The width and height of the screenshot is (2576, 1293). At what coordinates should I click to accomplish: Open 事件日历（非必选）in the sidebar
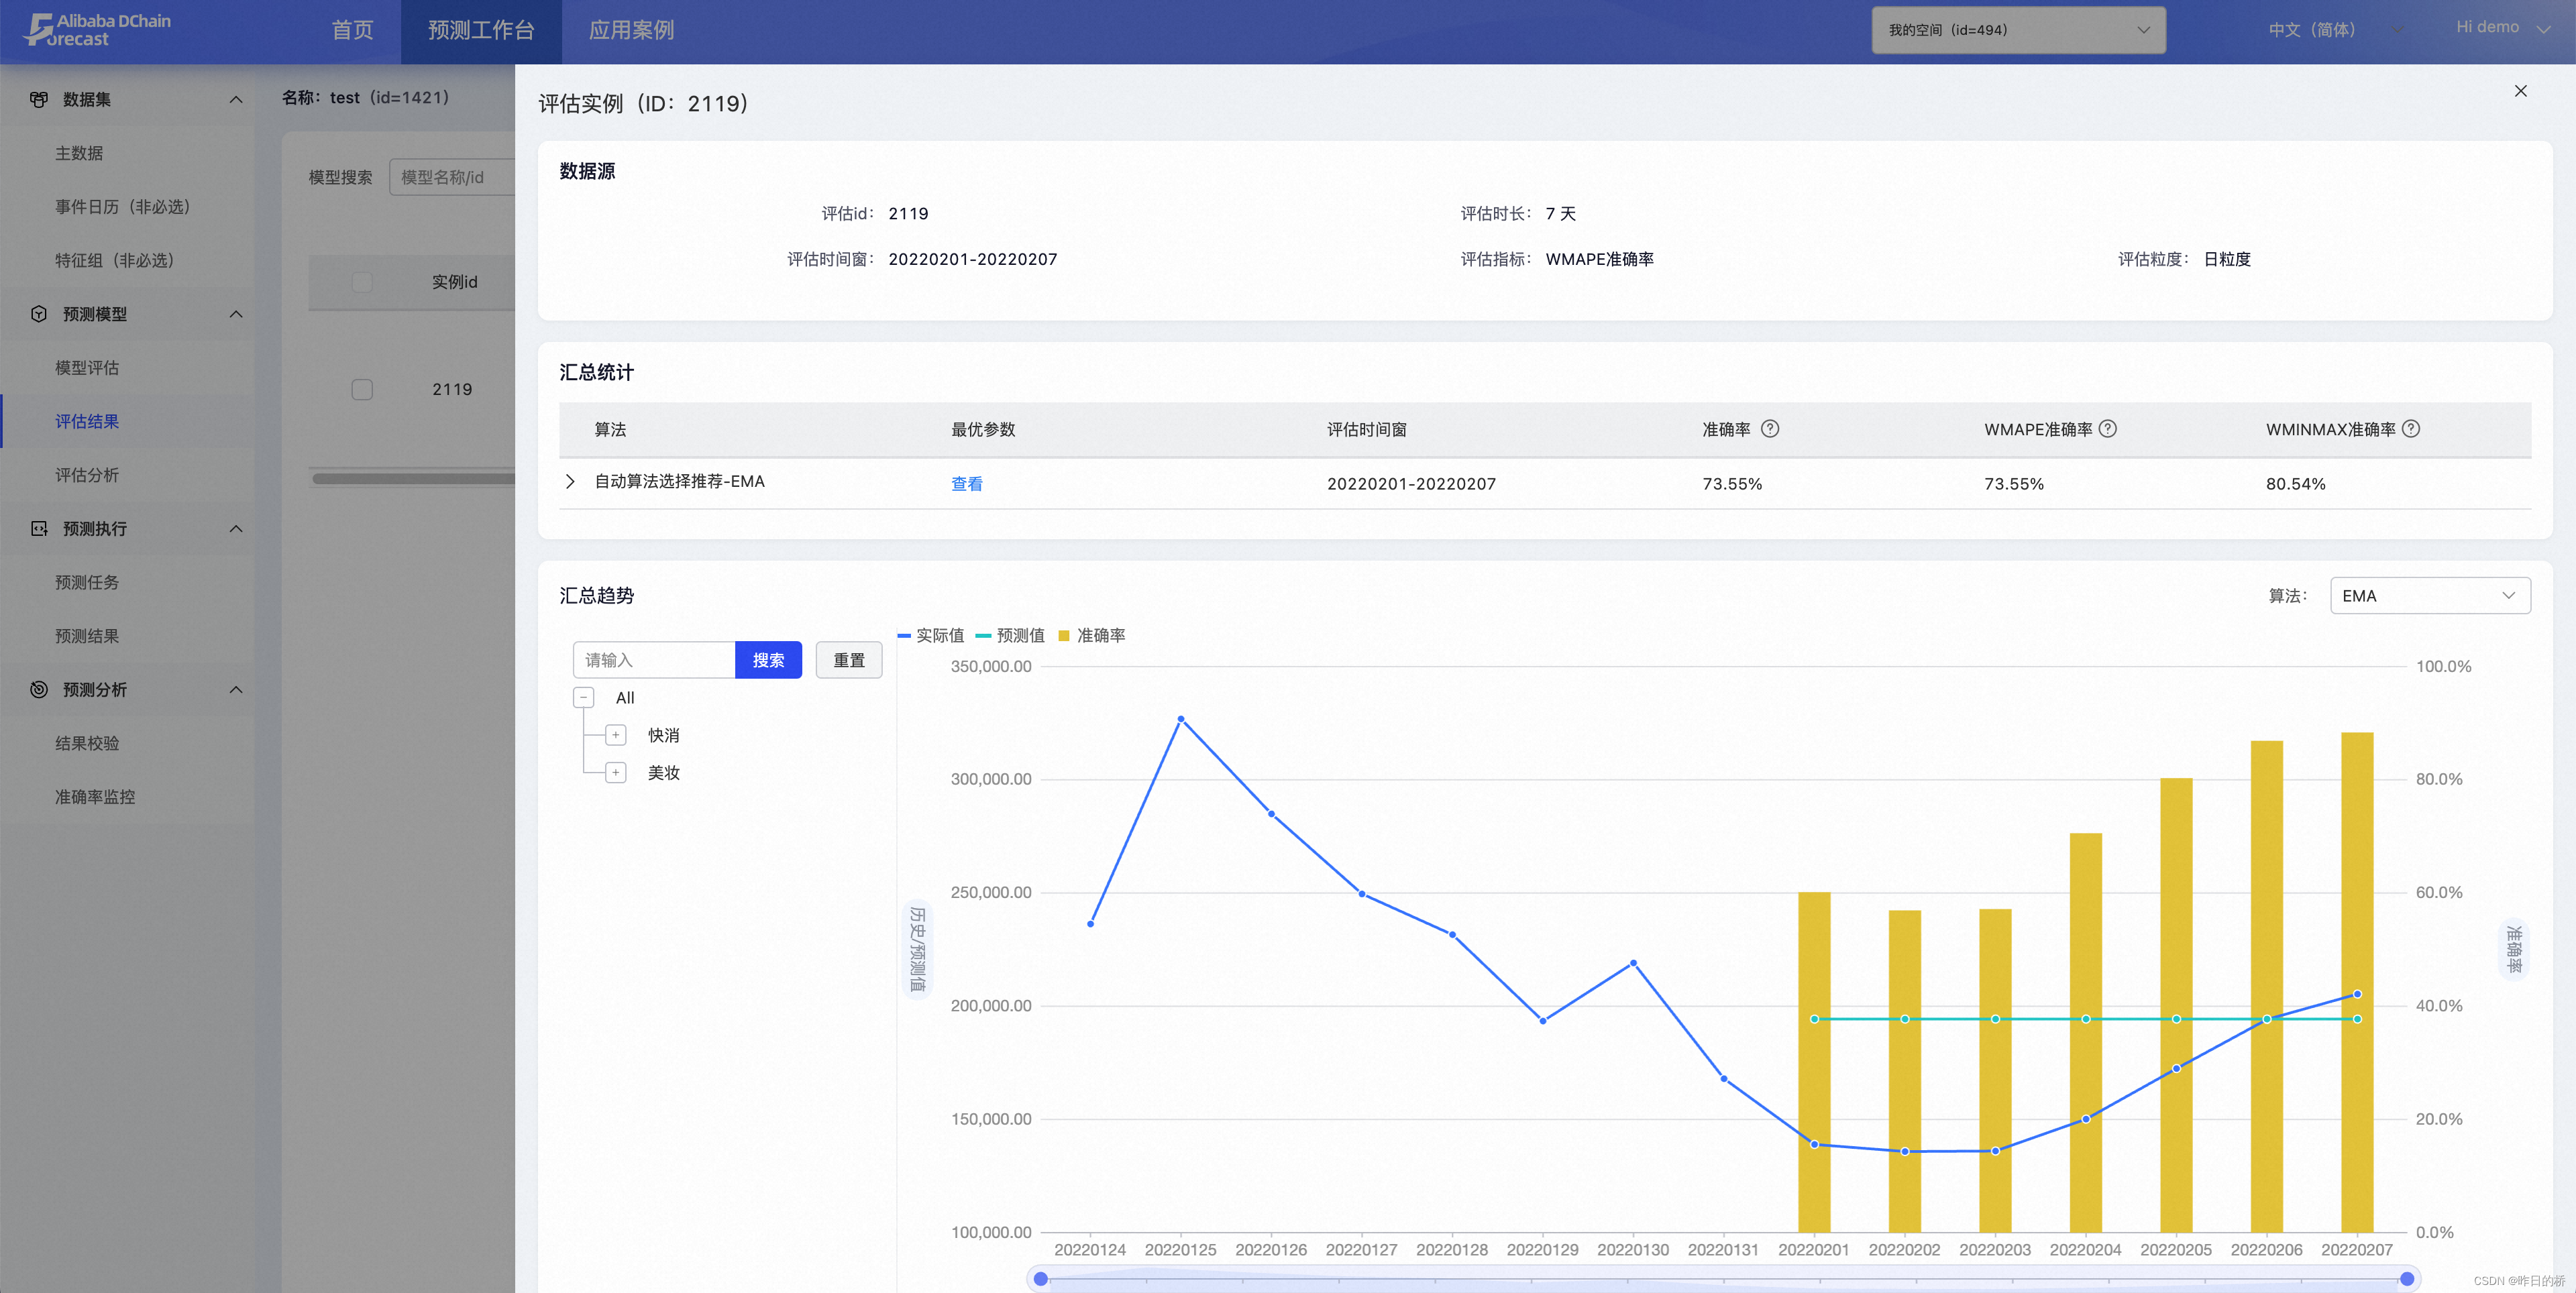[x=127, y=207]
